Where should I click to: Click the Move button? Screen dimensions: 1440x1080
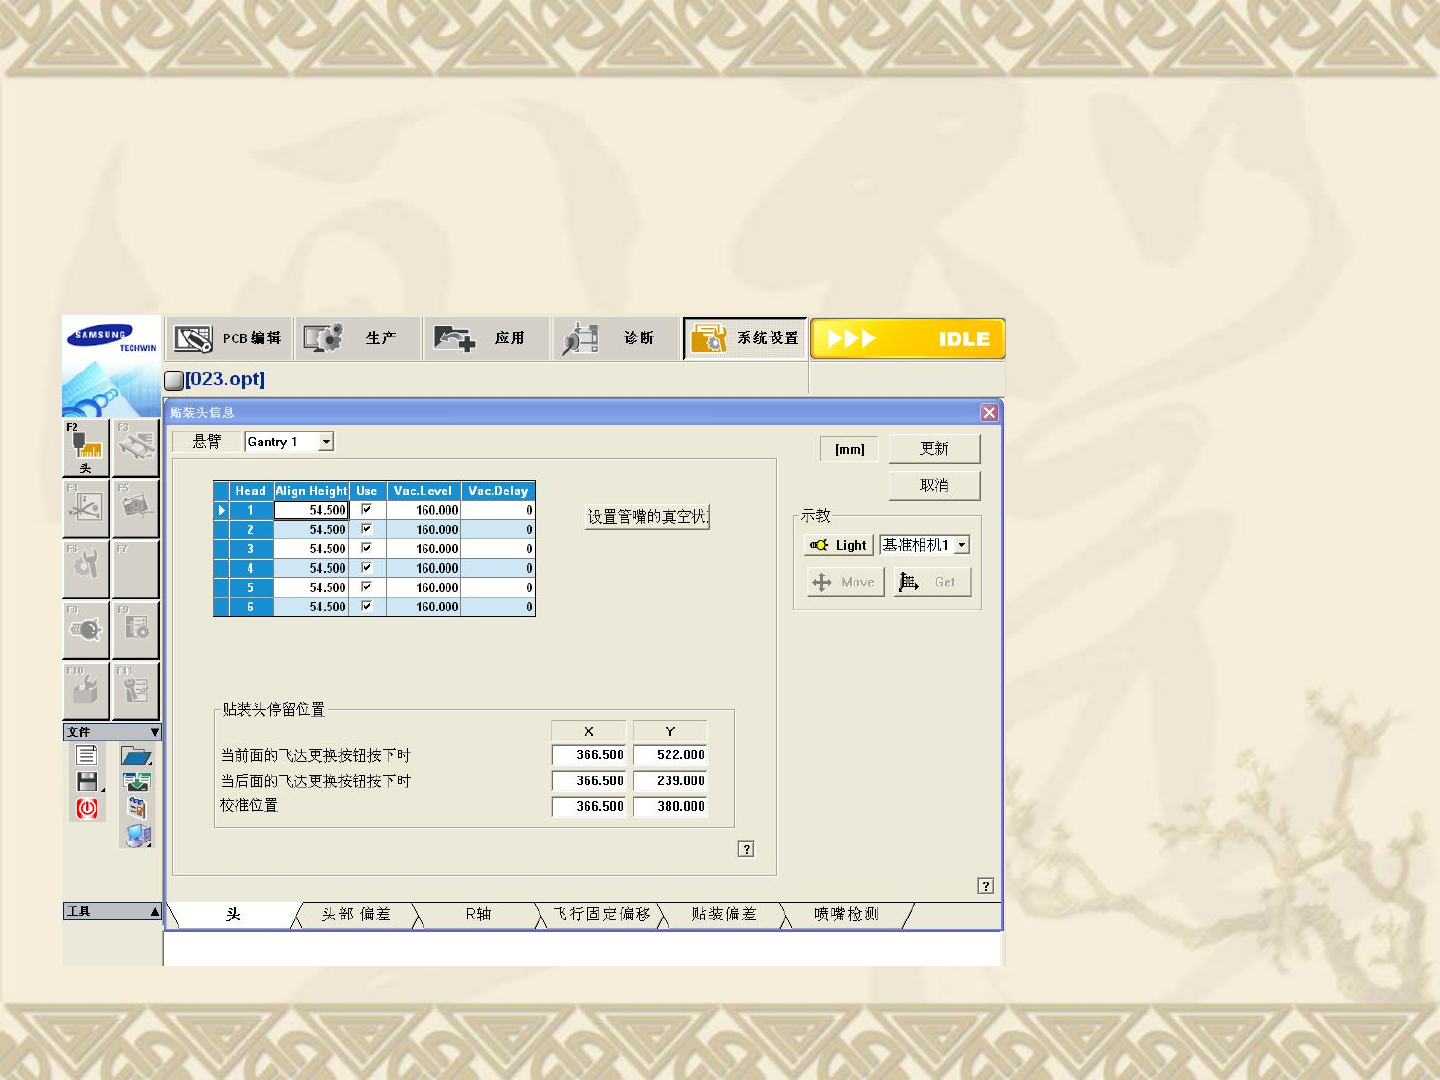point(846,582)
